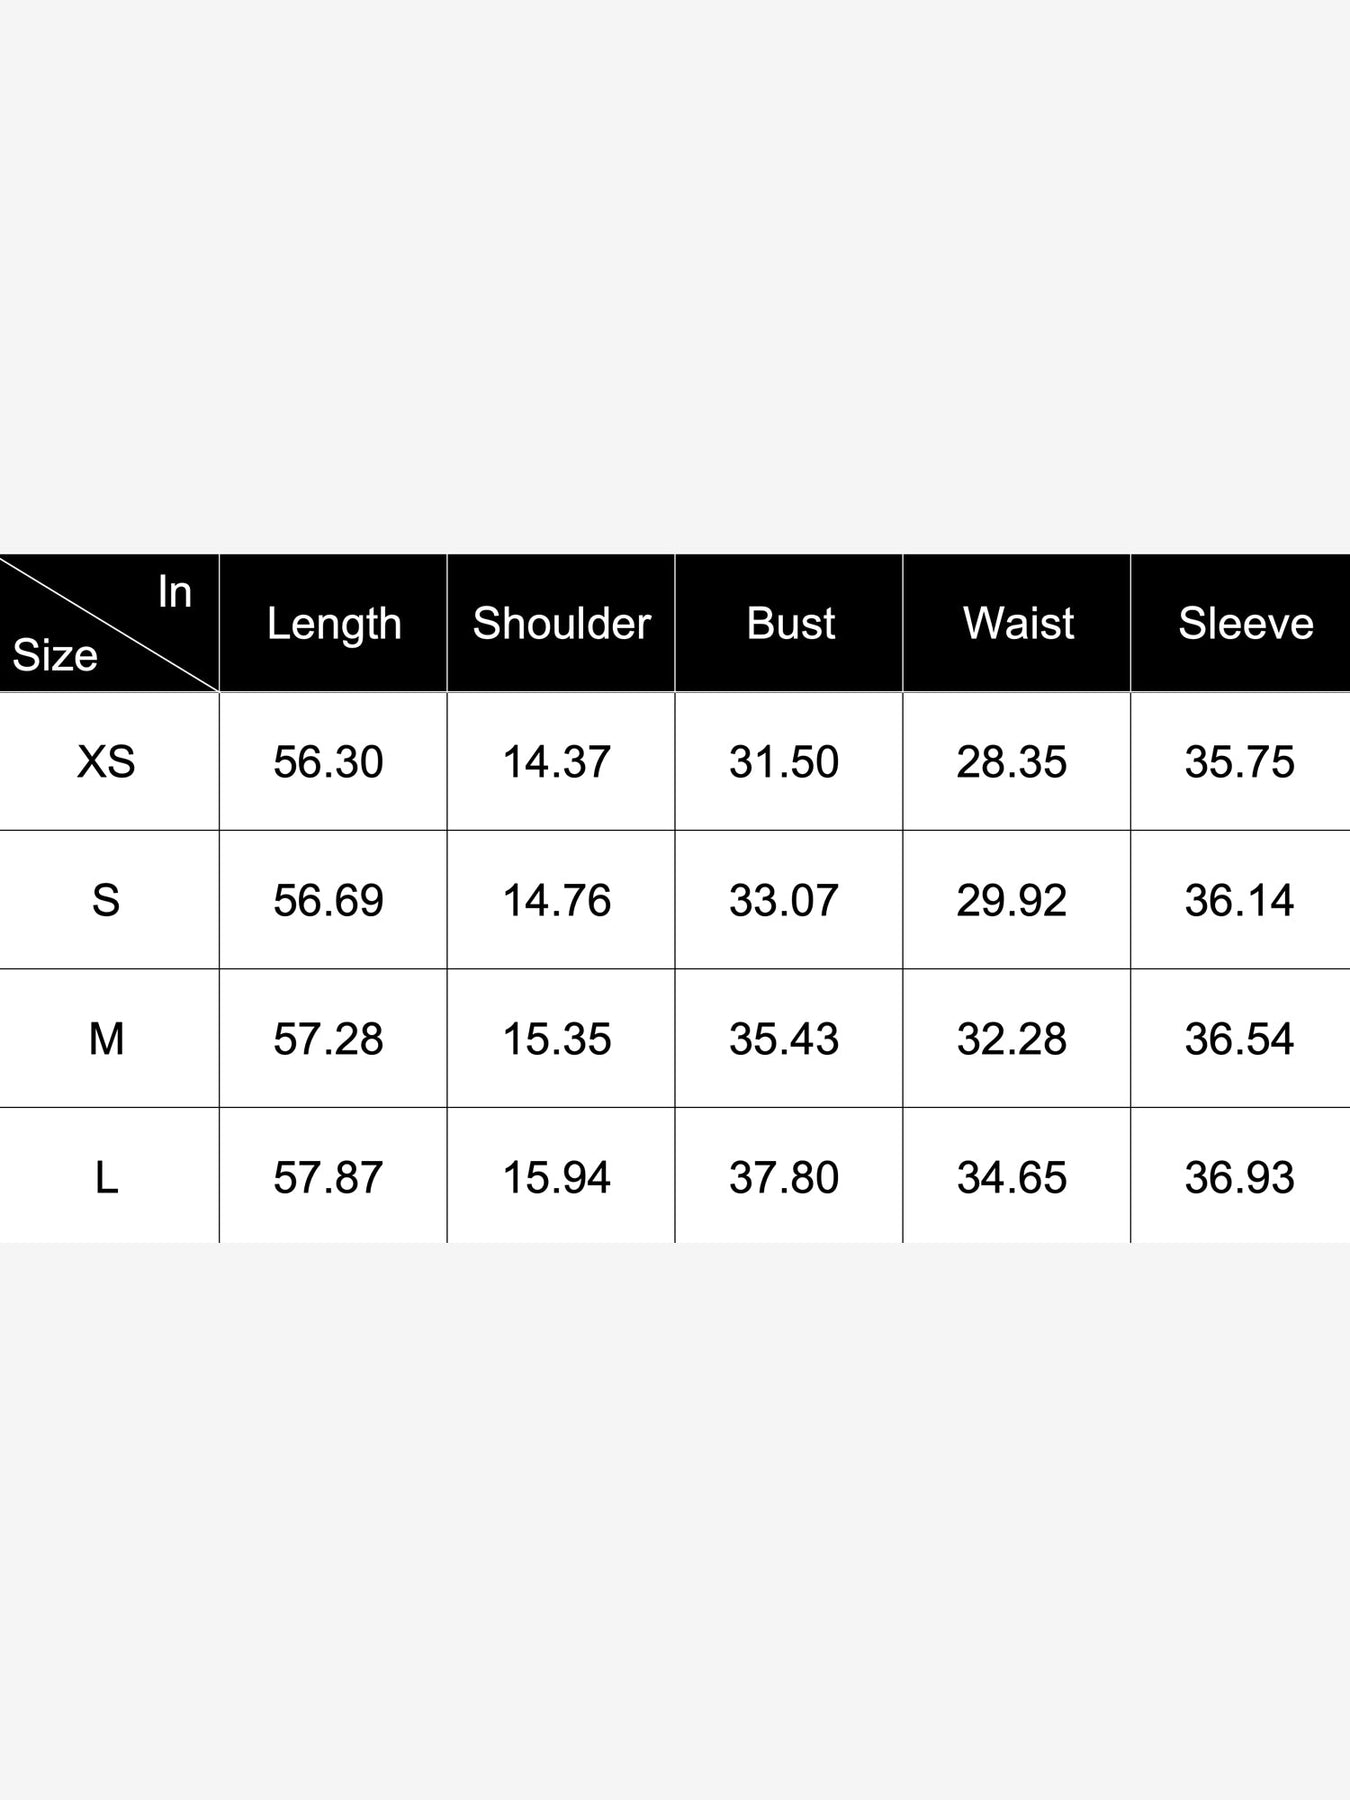This screenshot has height=1800, width=1350.
Task: Select the Bust column header
Action: (x=790, y=624)
